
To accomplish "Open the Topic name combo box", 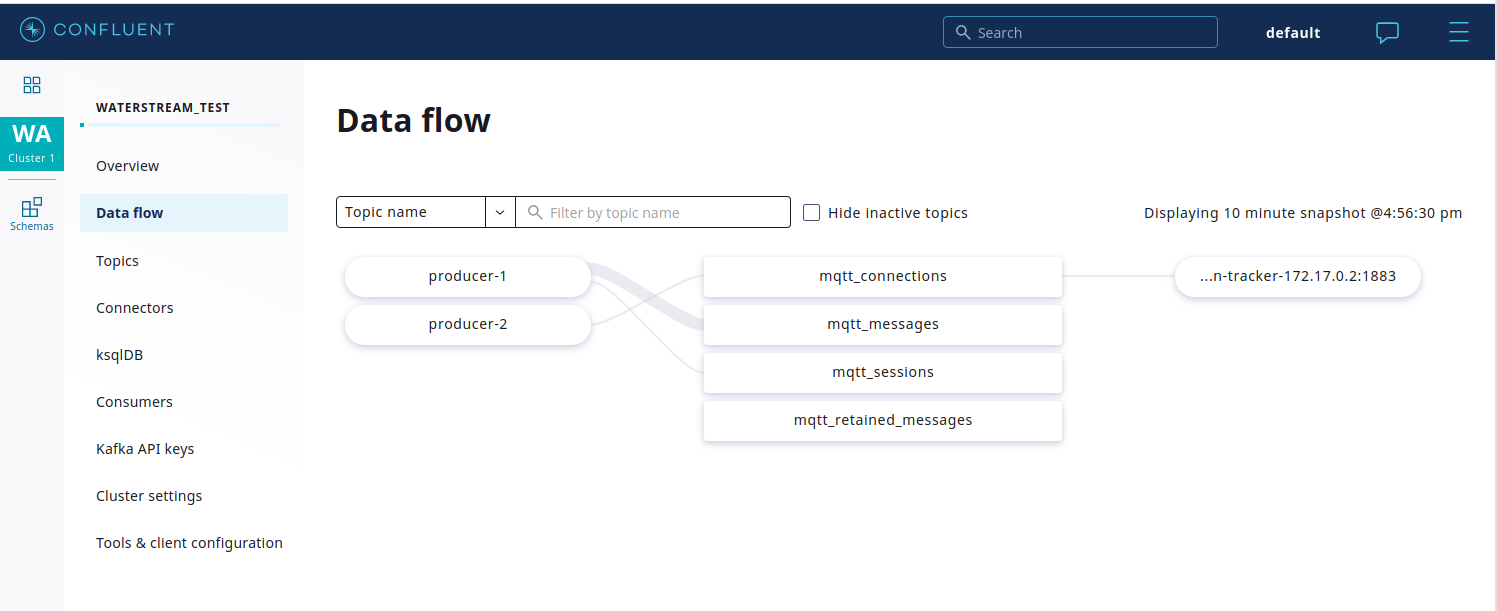I will click(x=426, y=212).
